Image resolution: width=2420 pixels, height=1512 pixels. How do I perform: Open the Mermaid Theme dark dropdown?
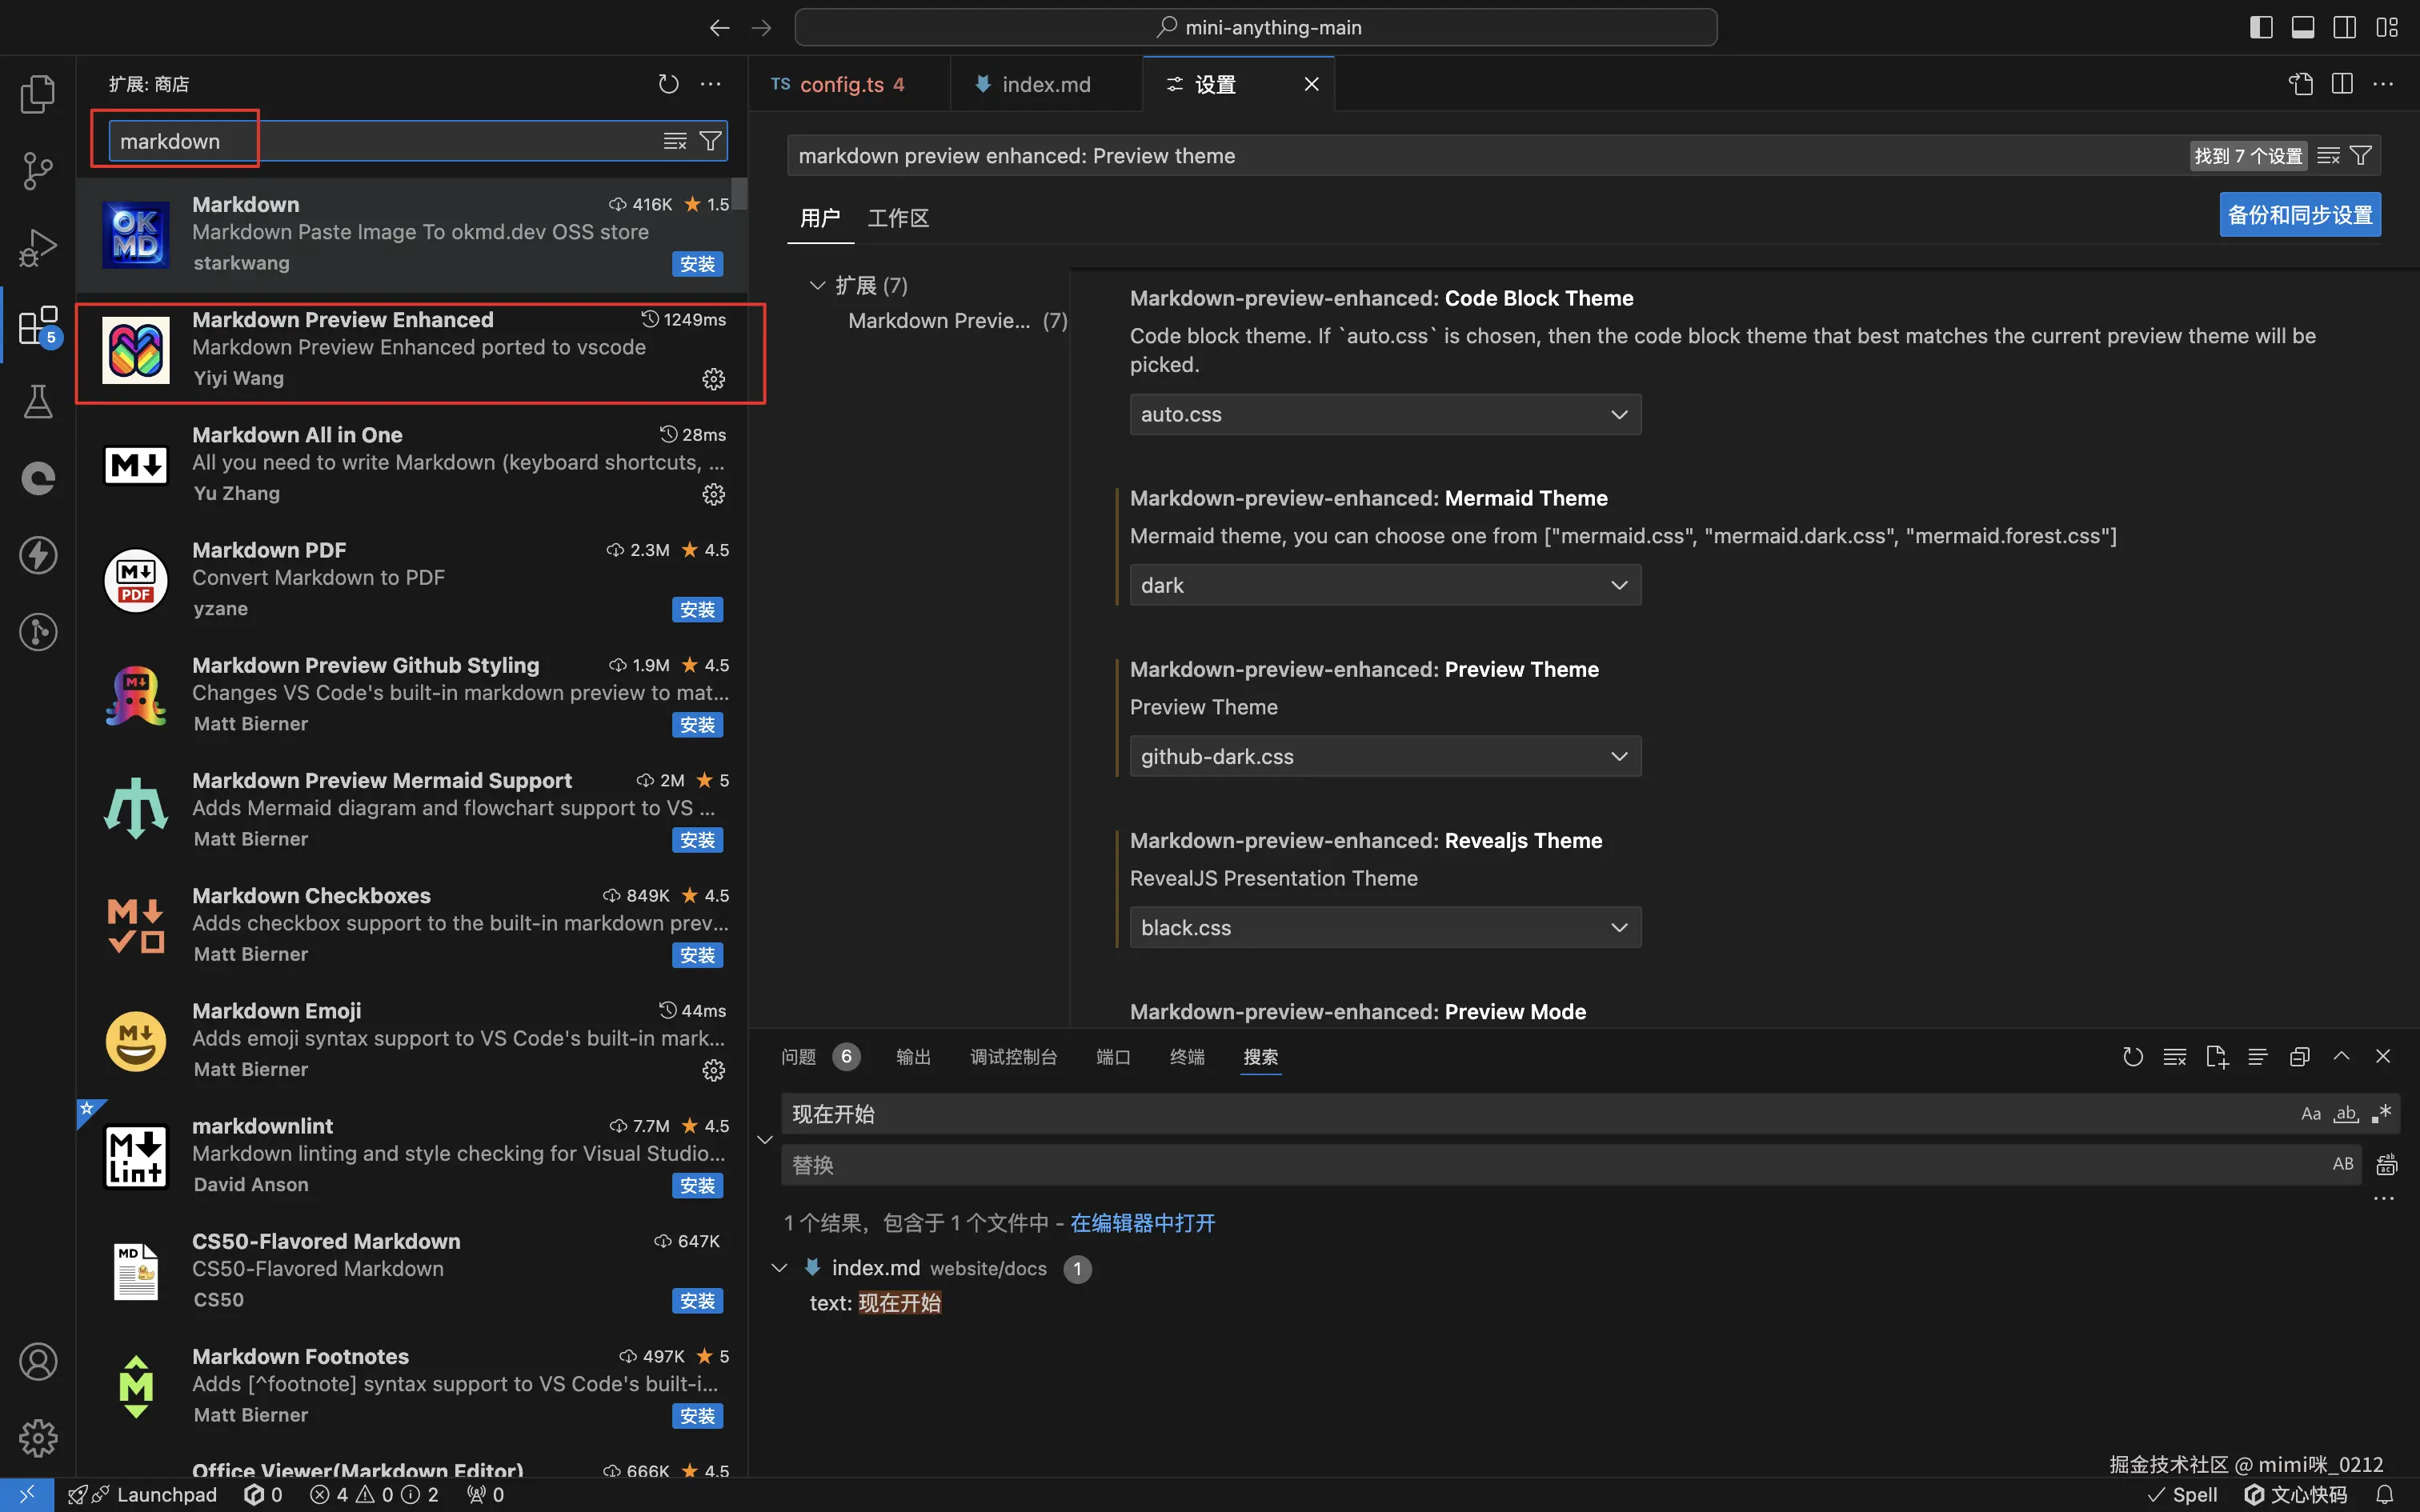[x=1384, y=586]
